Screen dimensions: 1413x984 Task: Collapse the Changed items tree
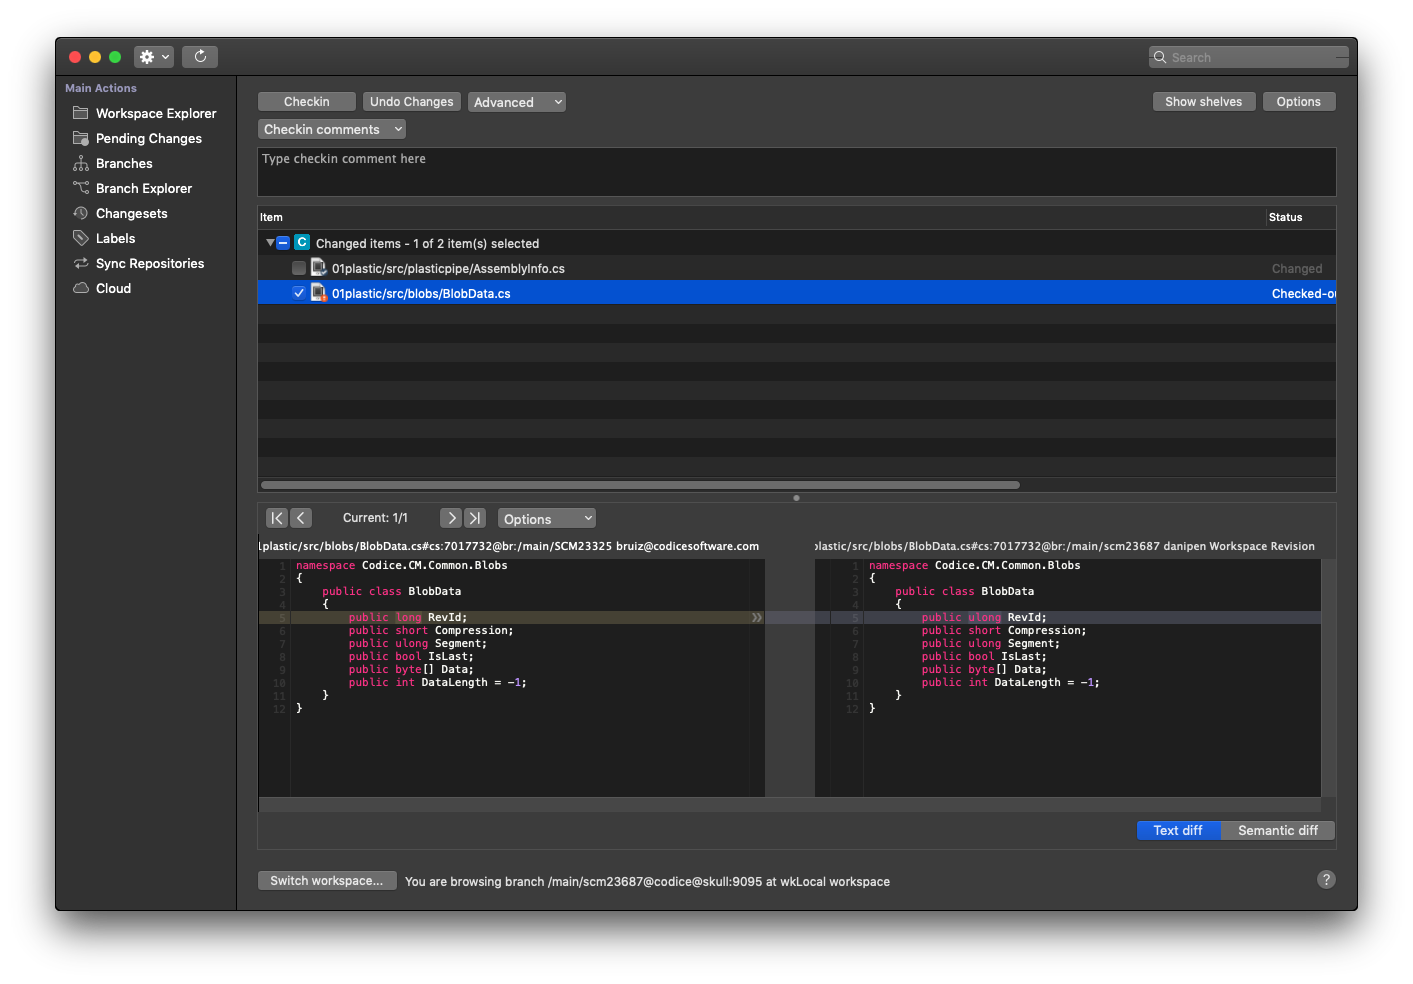269,242
